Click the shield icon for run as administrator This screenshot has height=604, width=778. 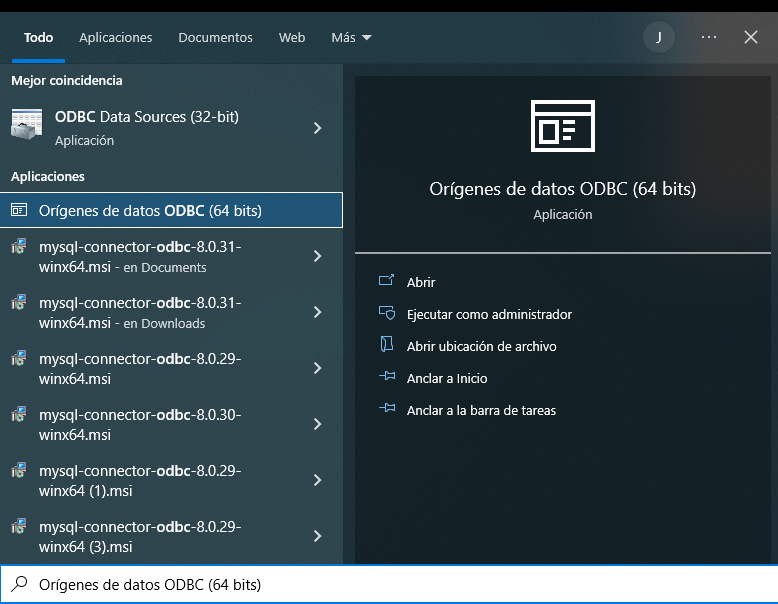tap(387, 313)
